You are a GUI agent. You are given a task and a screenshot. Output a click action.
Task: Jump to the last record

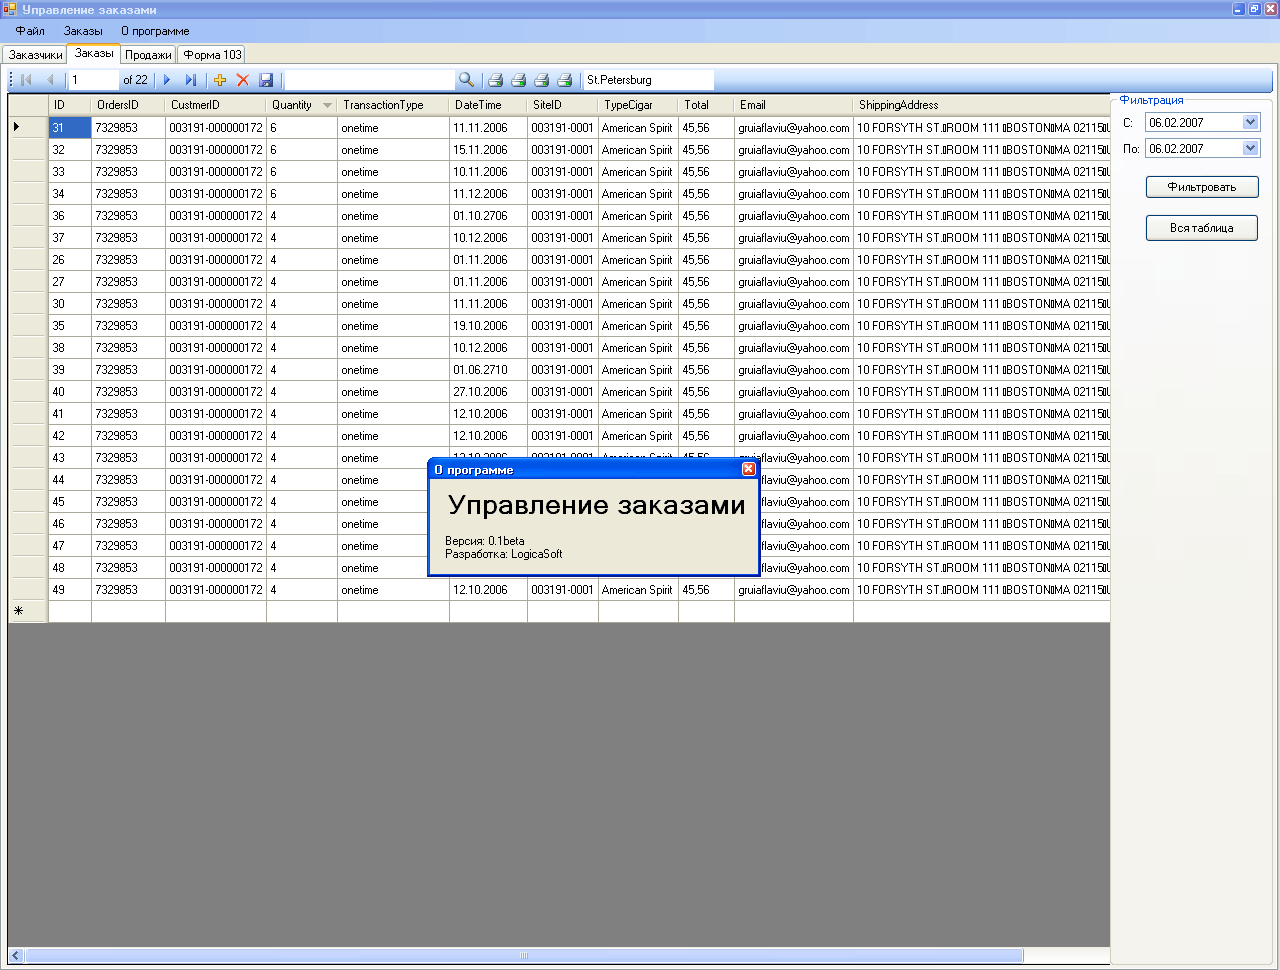coord(190,80)
